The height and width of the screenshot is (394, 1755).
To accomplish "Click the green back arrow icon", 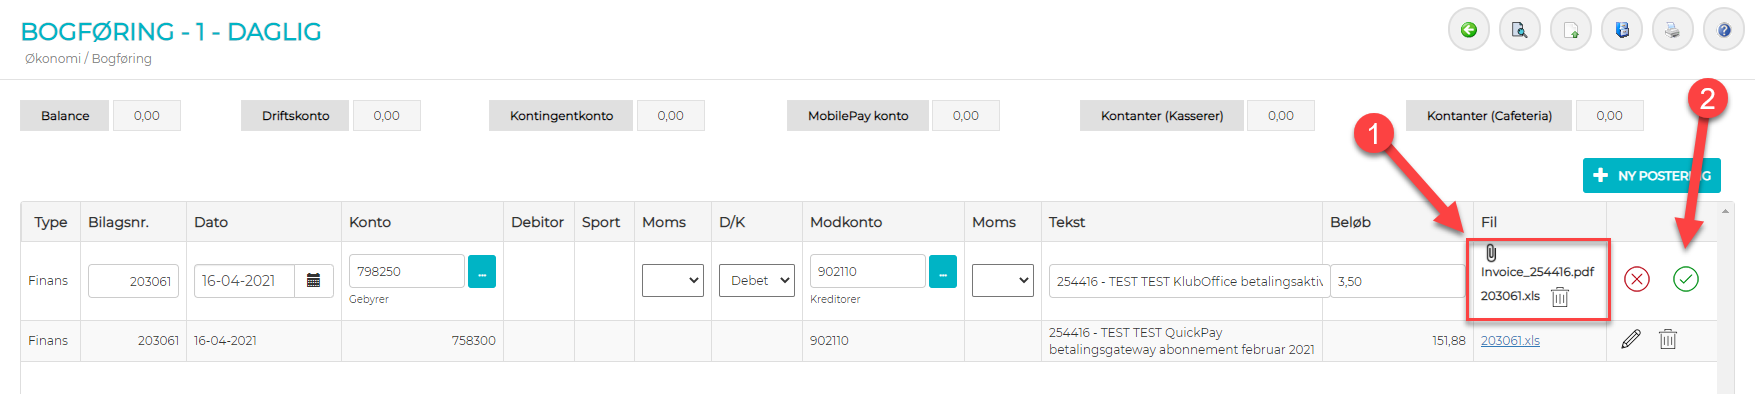I will (1469, 30).
